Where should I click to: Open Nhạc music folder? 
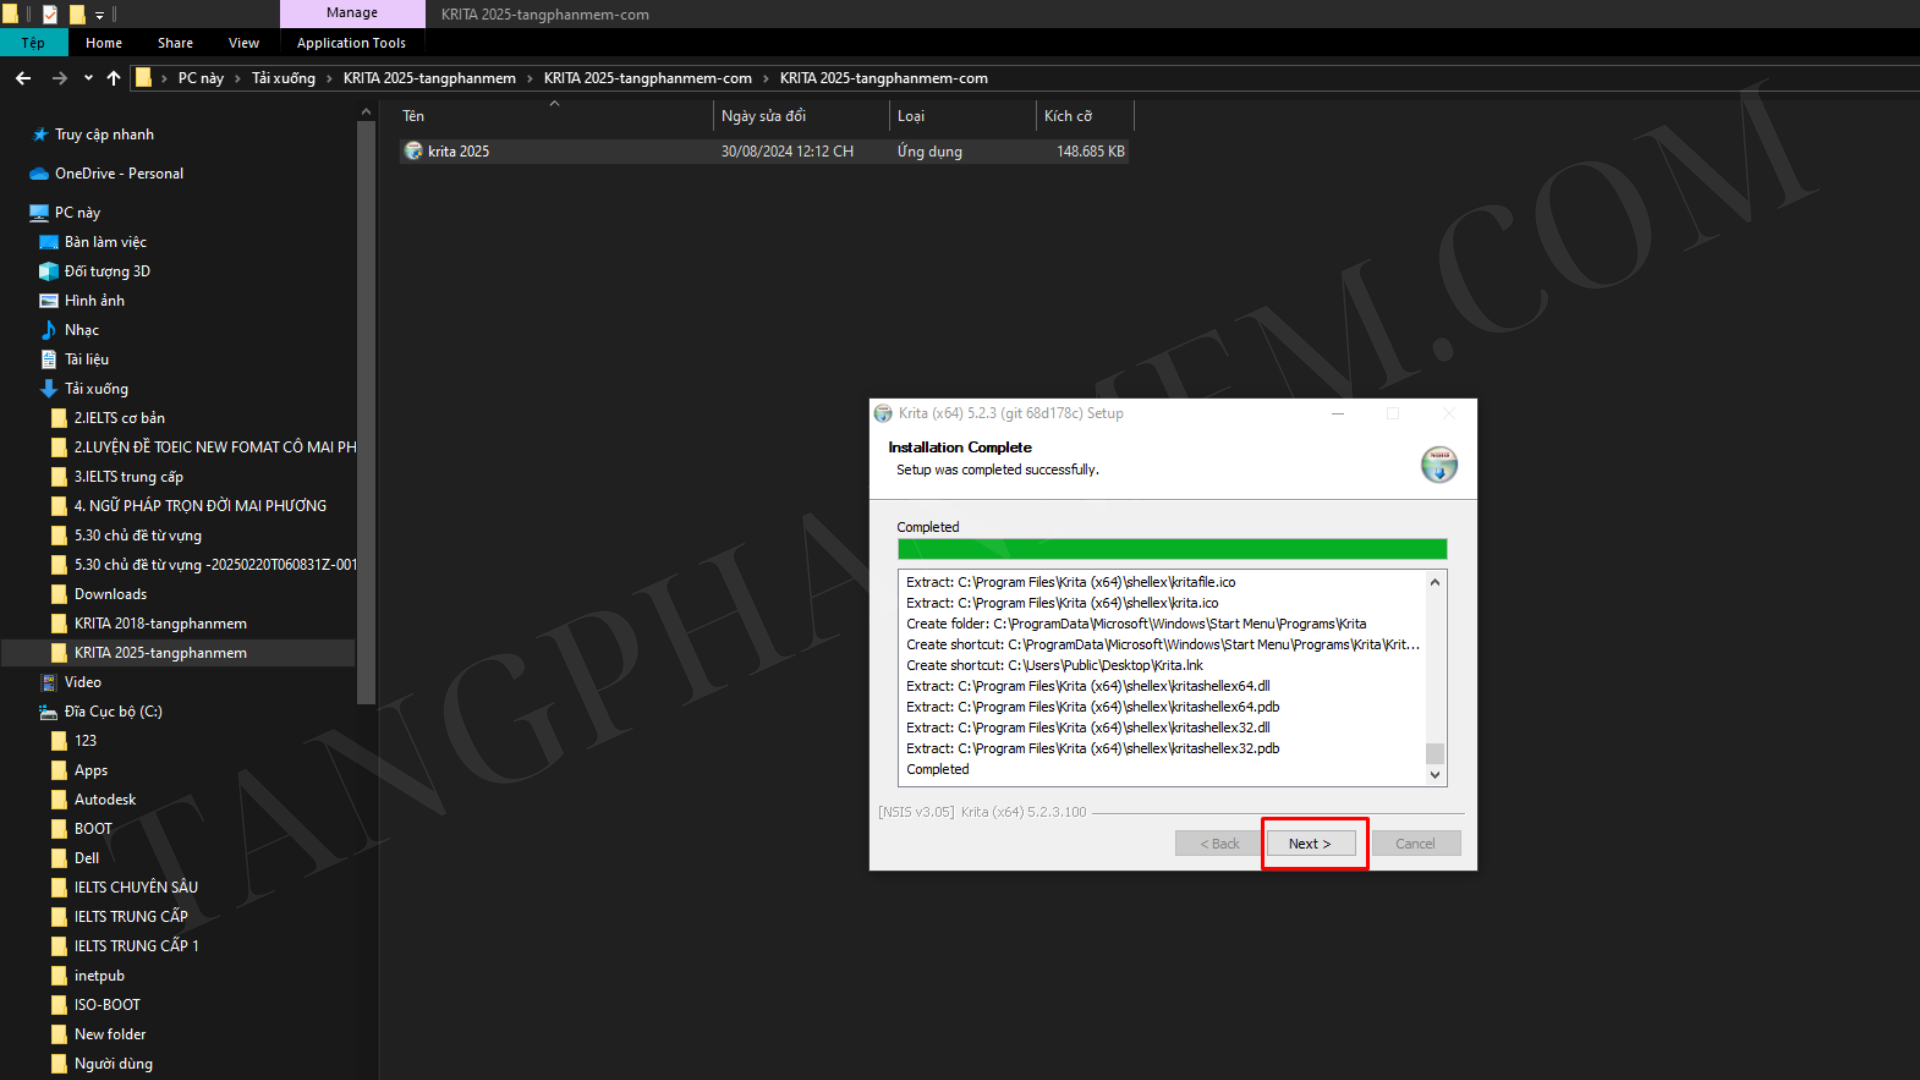[x=82, y=330]
